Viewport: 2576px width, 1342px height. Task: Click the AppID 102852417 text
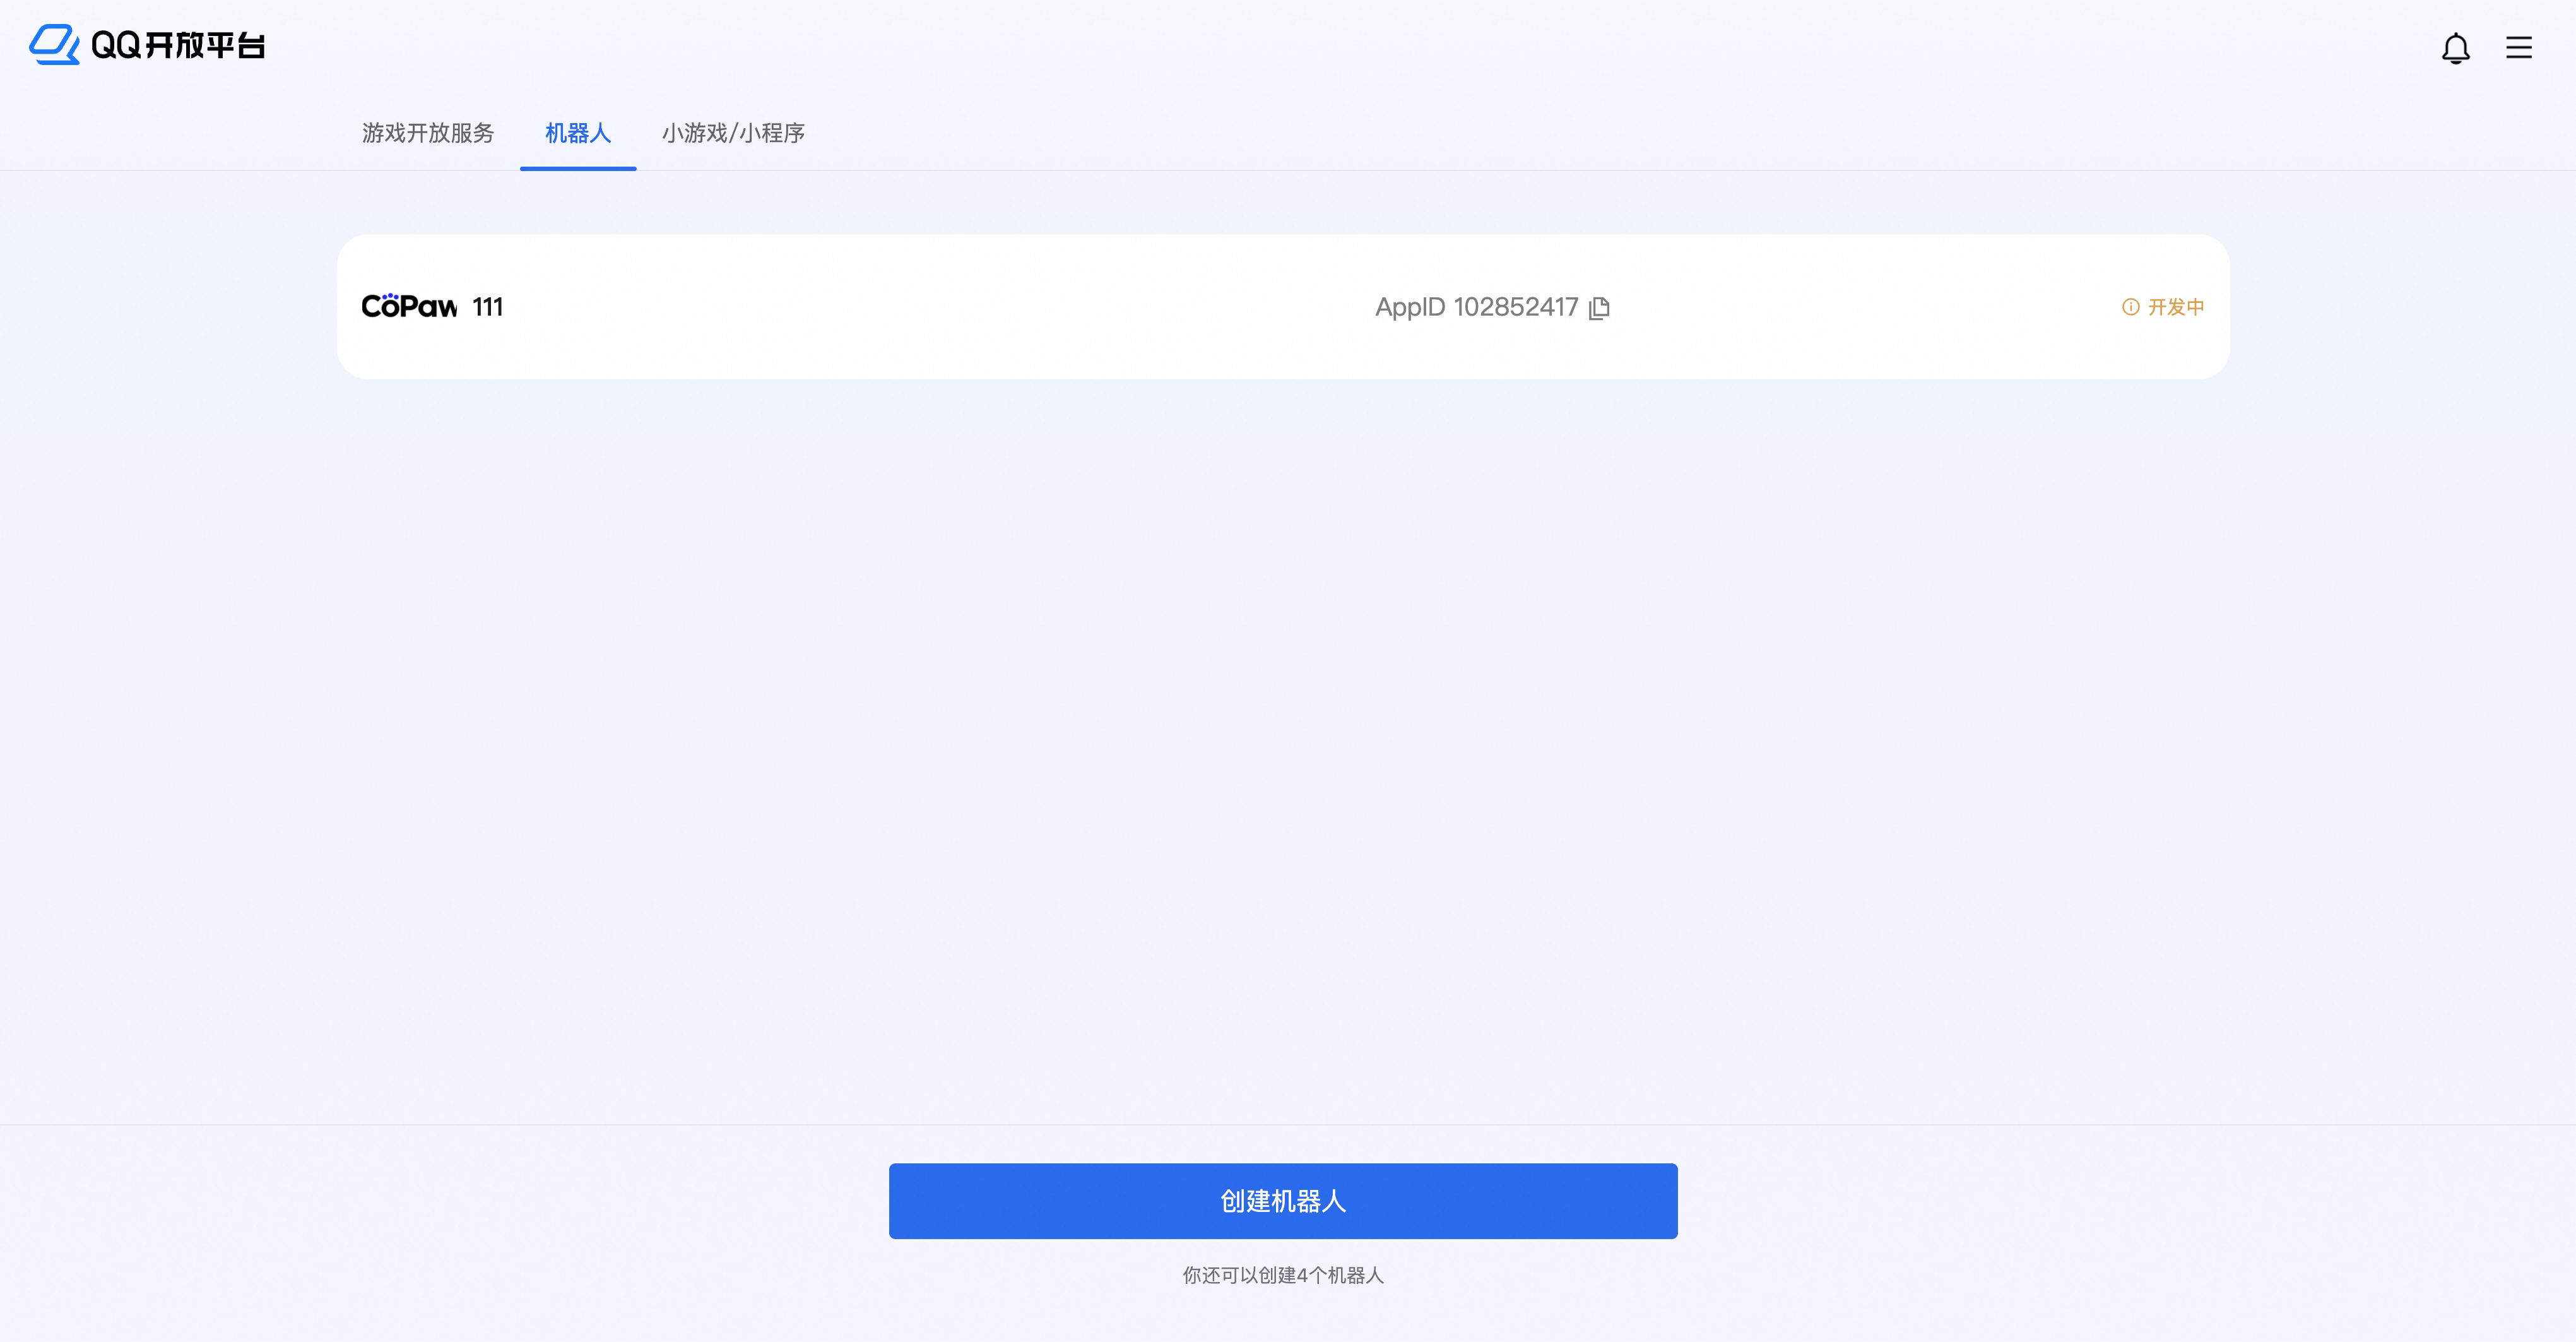[x=1477, y=307]
